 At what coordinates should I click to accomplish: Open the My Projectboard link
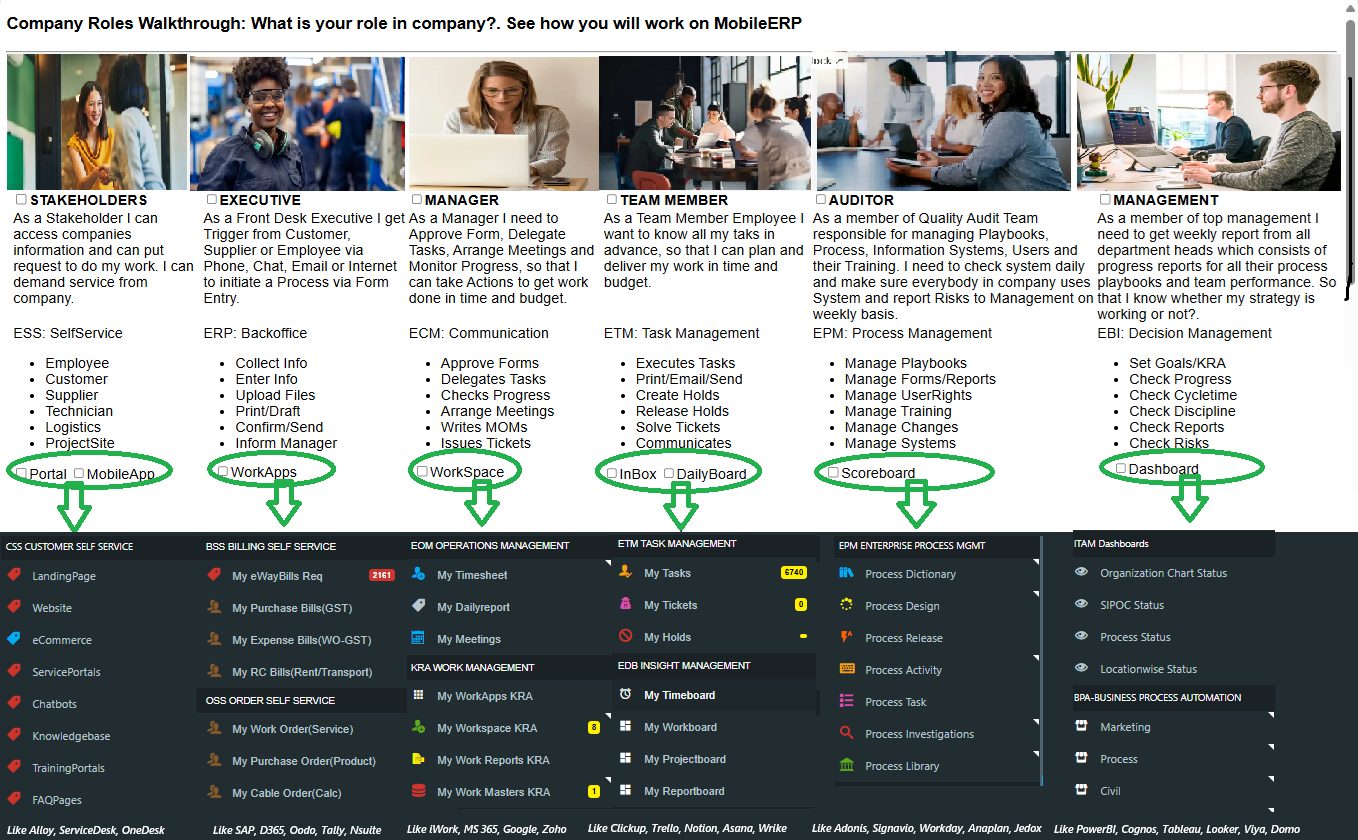pos(685,759)
